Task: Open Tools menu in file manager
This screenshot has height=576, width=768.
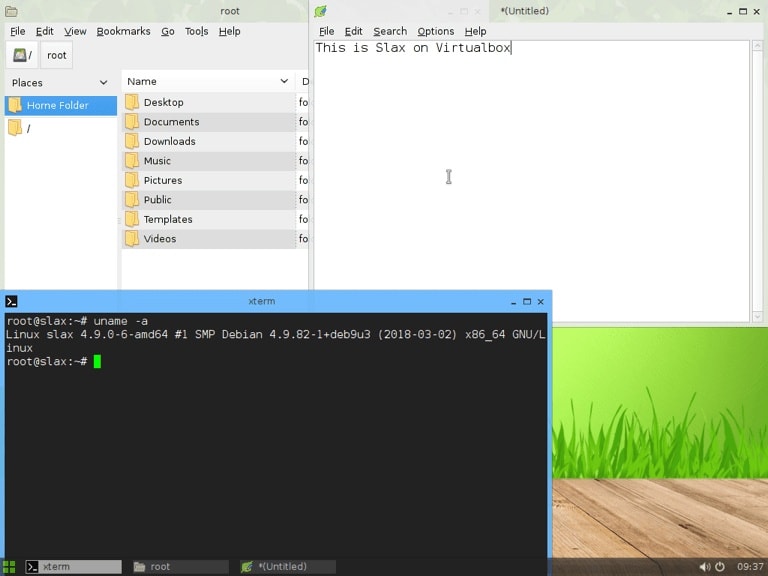Action: [196, 31]
